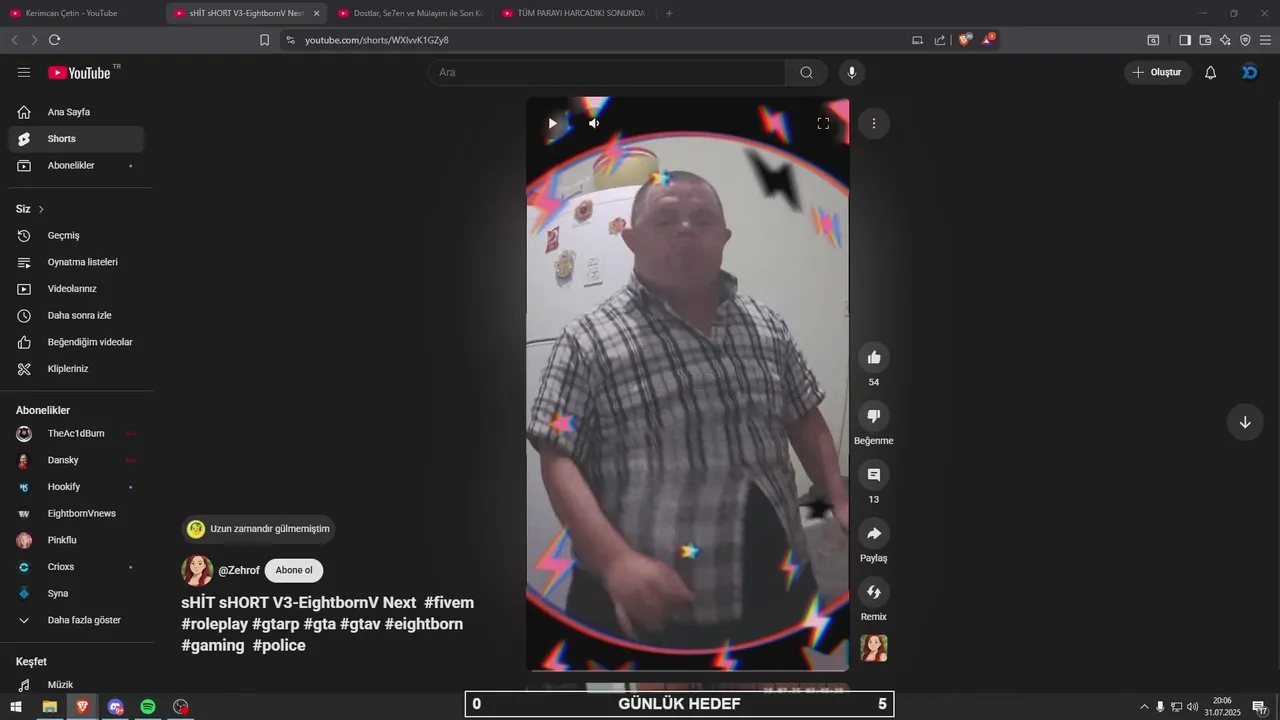The height and width of the screenshot is (720, 1280).
Task: Toggle the Brave sidebar panel
Action: pyautogui.click(x=1185, y=40)
